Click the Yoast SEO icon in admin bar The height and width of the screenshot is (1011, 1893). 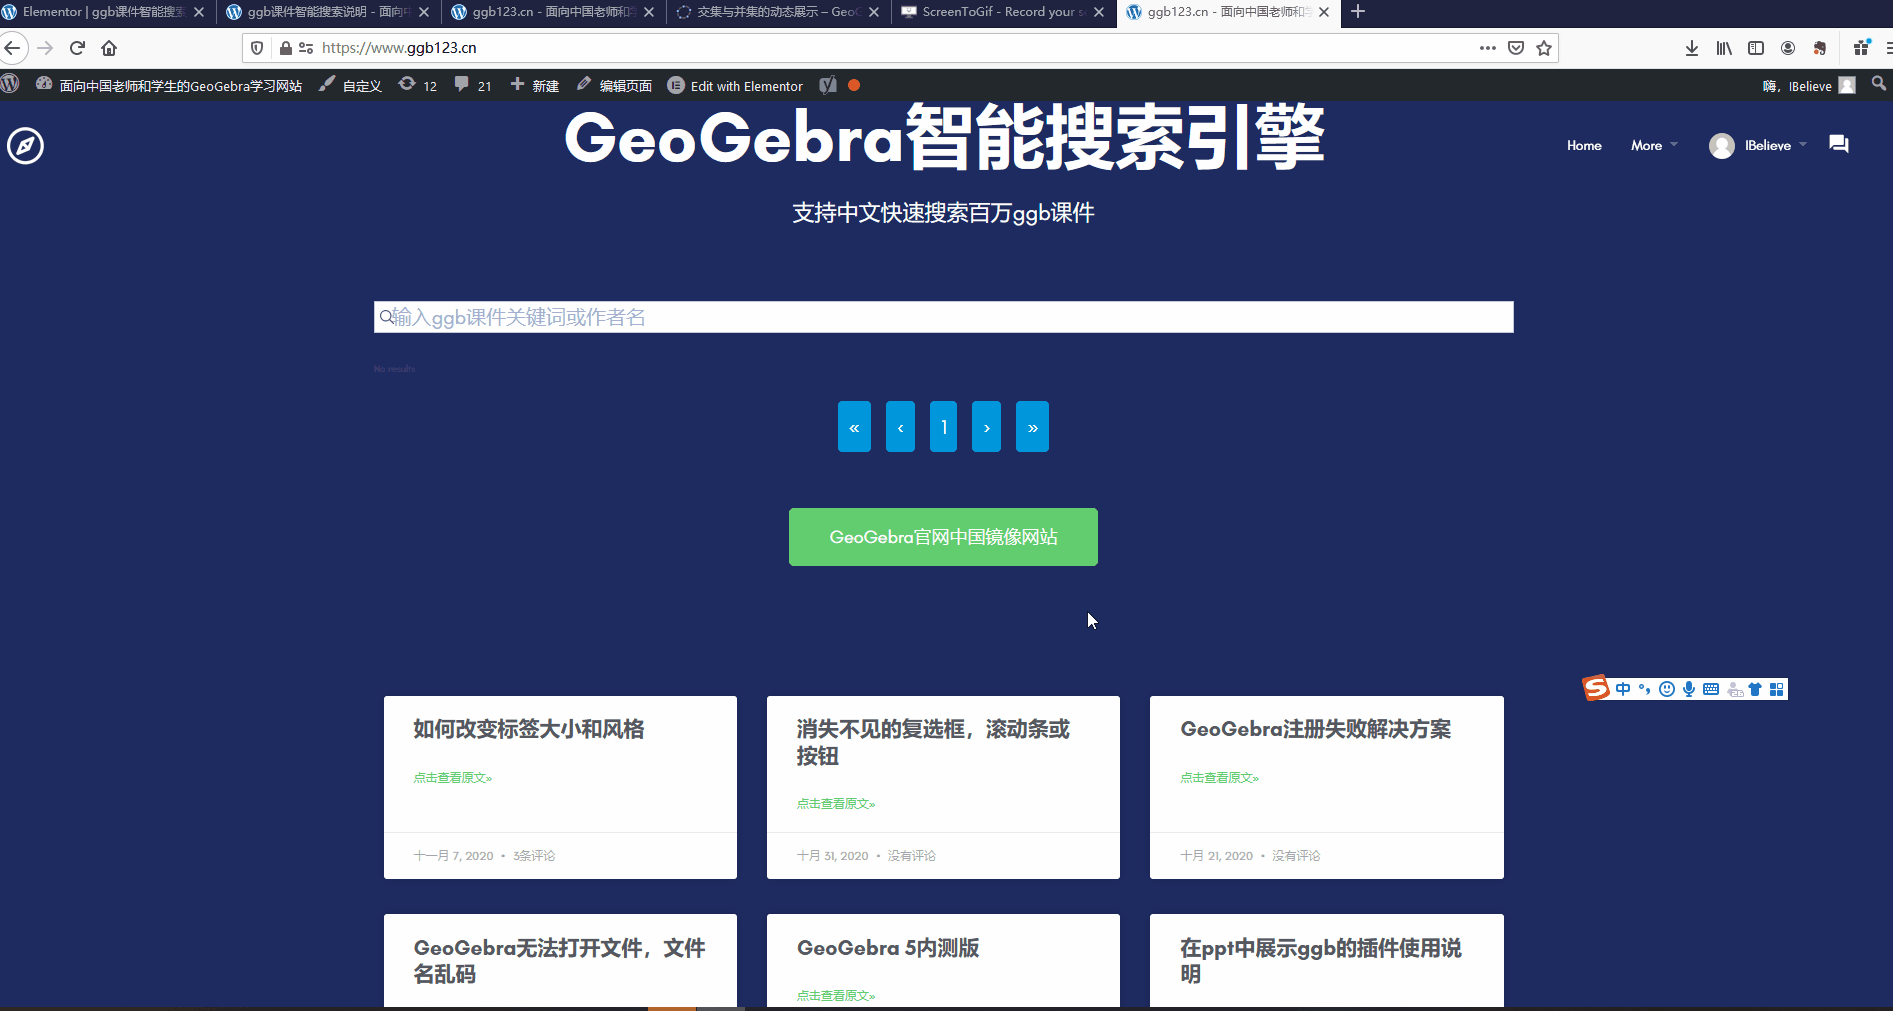(x=827, y=85)
